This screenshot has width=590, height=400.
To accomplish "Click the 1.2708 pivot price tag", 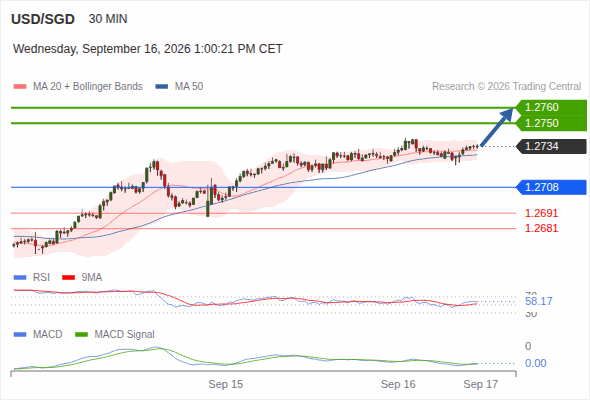I will coord(551,187).
